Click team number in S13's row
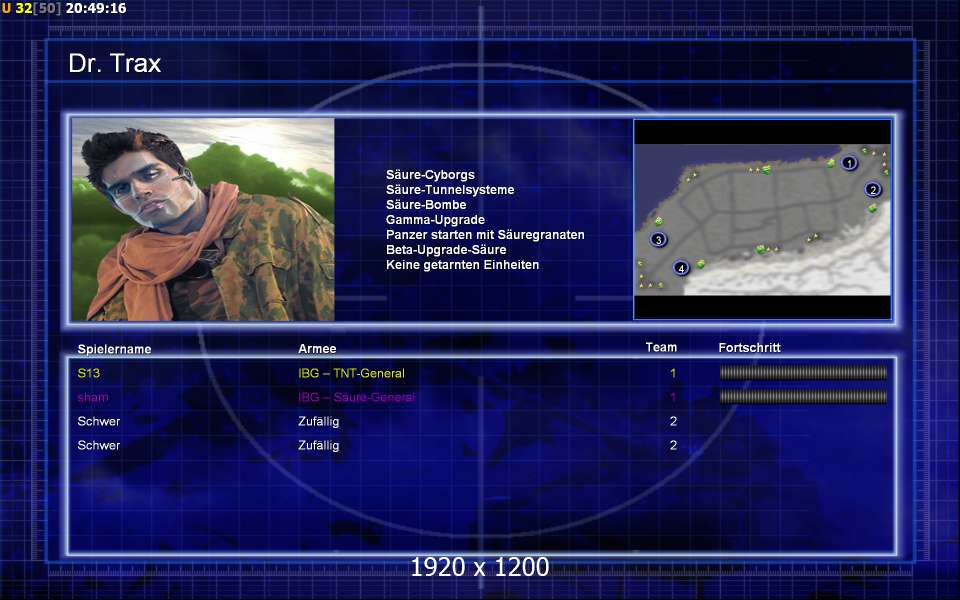 (x=673, y=373)
